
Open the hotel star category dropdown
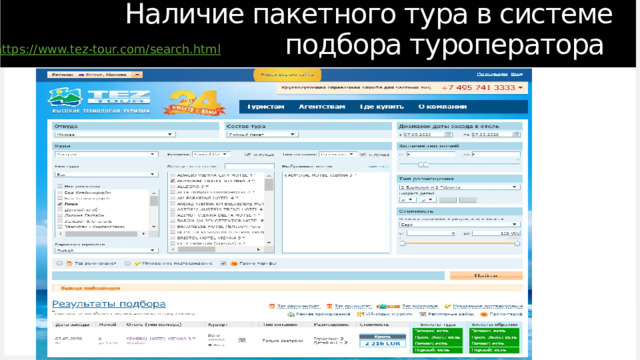[211, 154]
